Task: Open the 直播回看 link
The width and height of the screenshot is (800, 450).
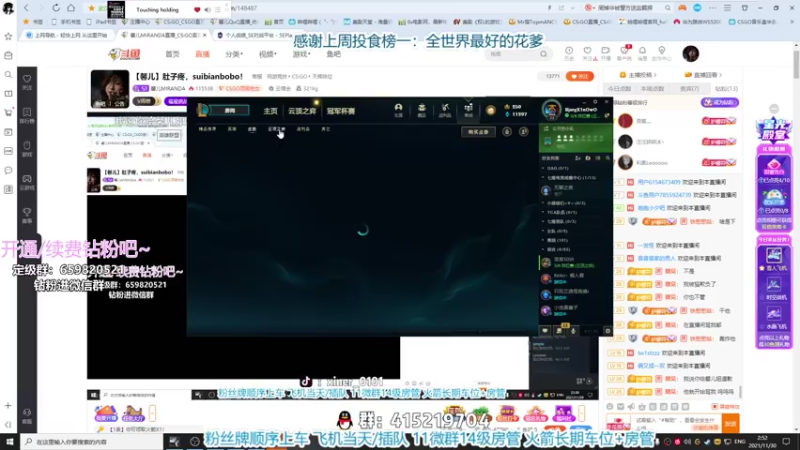Action: (x=704, y=75)
